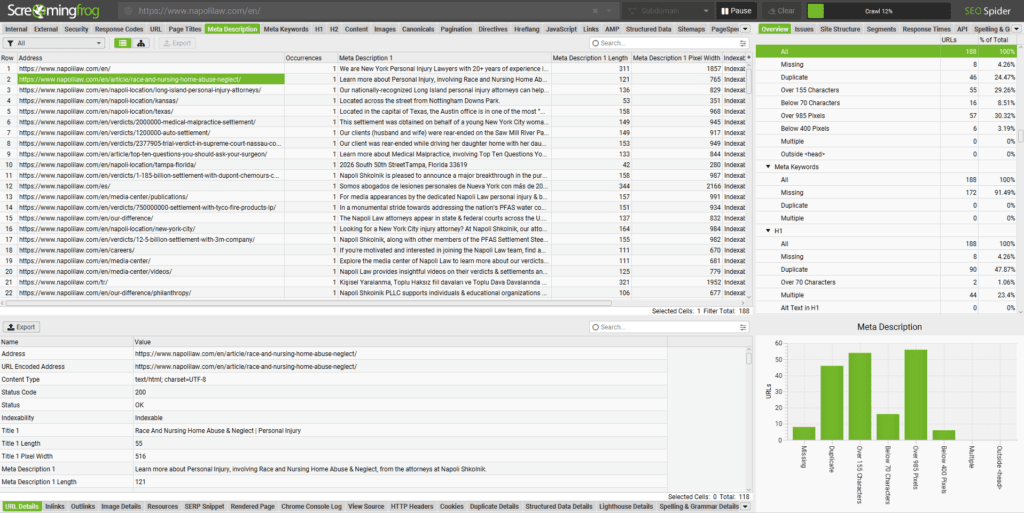Select the napolilaw.com/es/ URL row
Screen dimensions: 1024x513
point(374,186)
